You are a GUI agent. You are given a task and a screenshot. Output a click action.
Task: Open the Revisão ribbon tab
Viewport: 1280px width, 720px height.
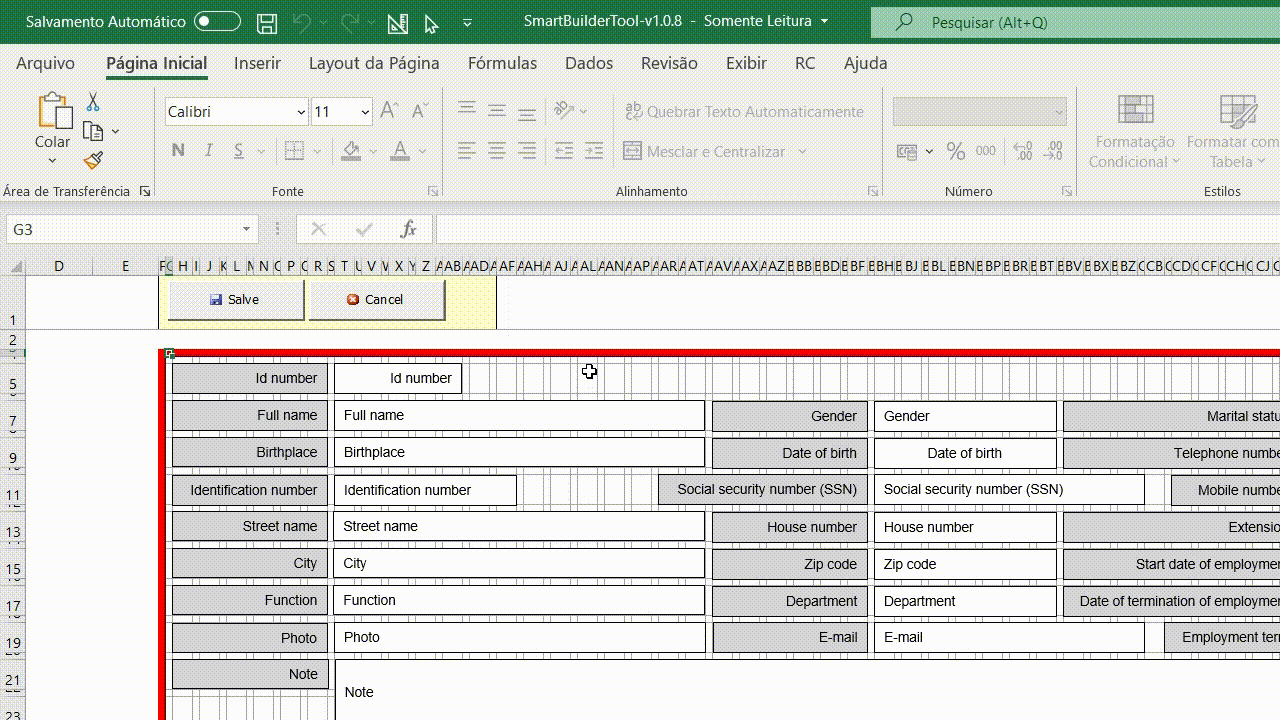(x=668, y=63)
